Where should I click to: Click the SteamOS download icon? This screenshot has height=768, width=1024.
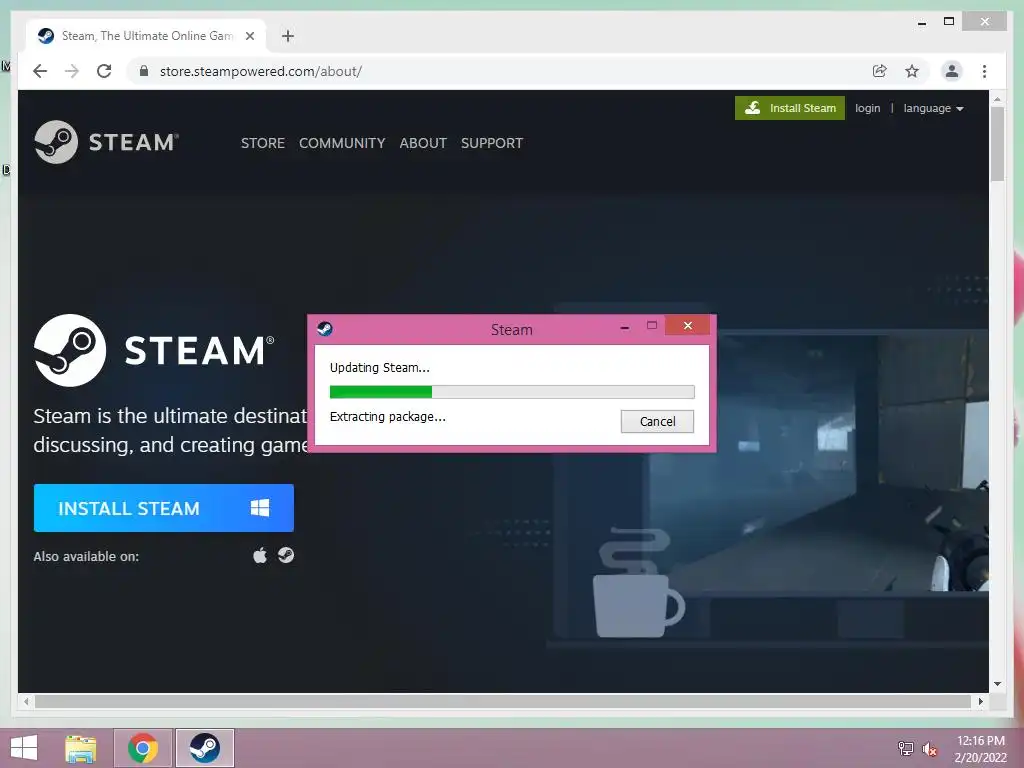pos(285,555)
